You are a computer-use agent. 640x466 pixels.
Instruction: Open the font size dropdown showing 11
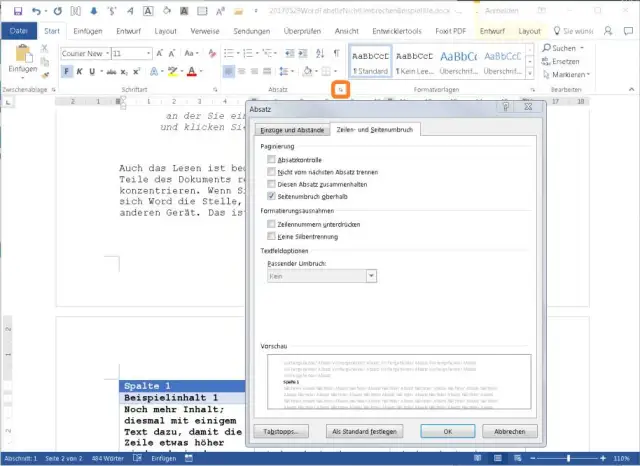click(x=147, y=53)
